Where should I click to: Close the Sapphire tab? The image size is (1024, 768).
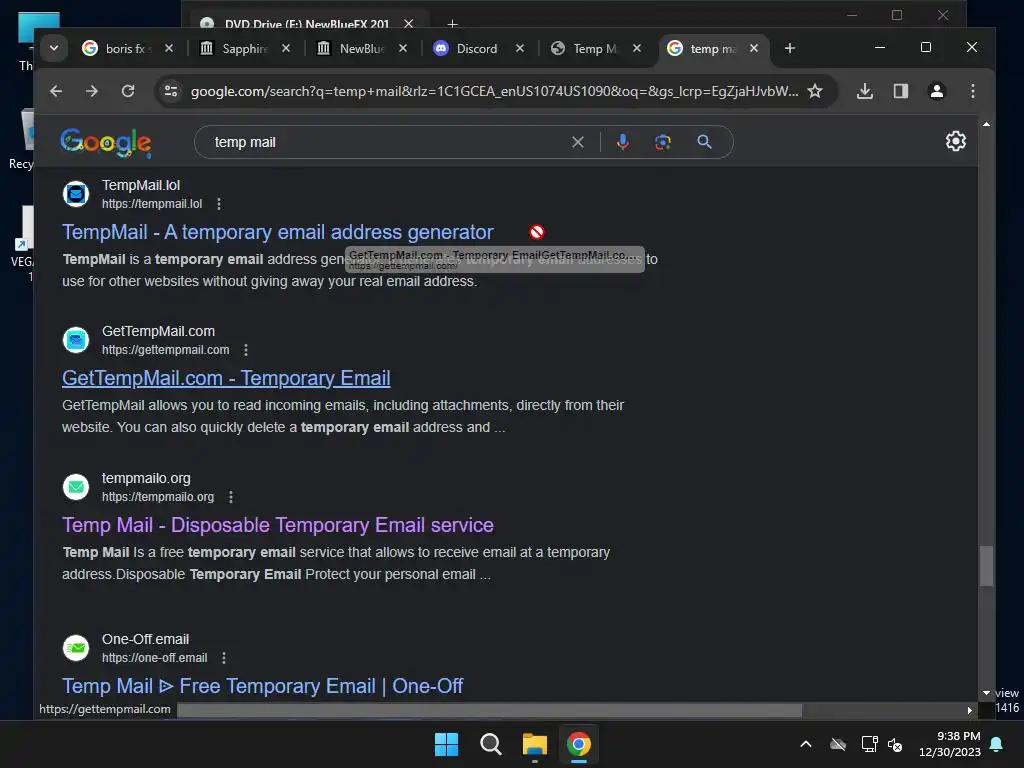(286, 48)
